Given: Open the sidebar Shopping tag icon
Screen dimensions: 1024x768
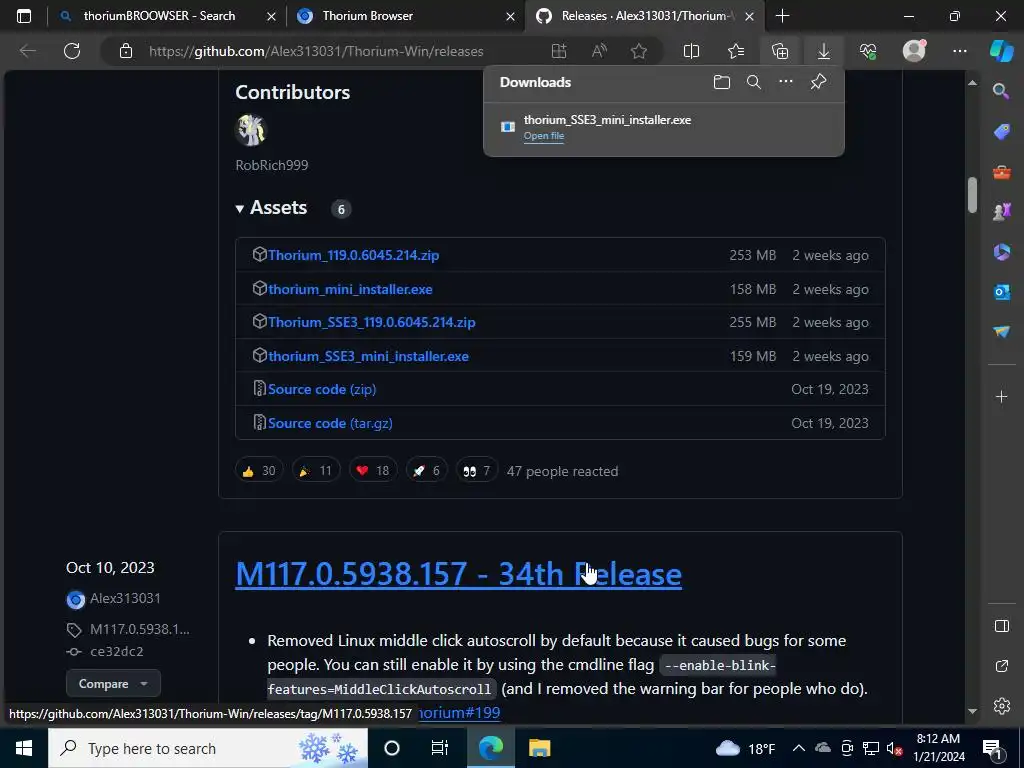Looking at the screenshot, I should (x=1001, y=131).
